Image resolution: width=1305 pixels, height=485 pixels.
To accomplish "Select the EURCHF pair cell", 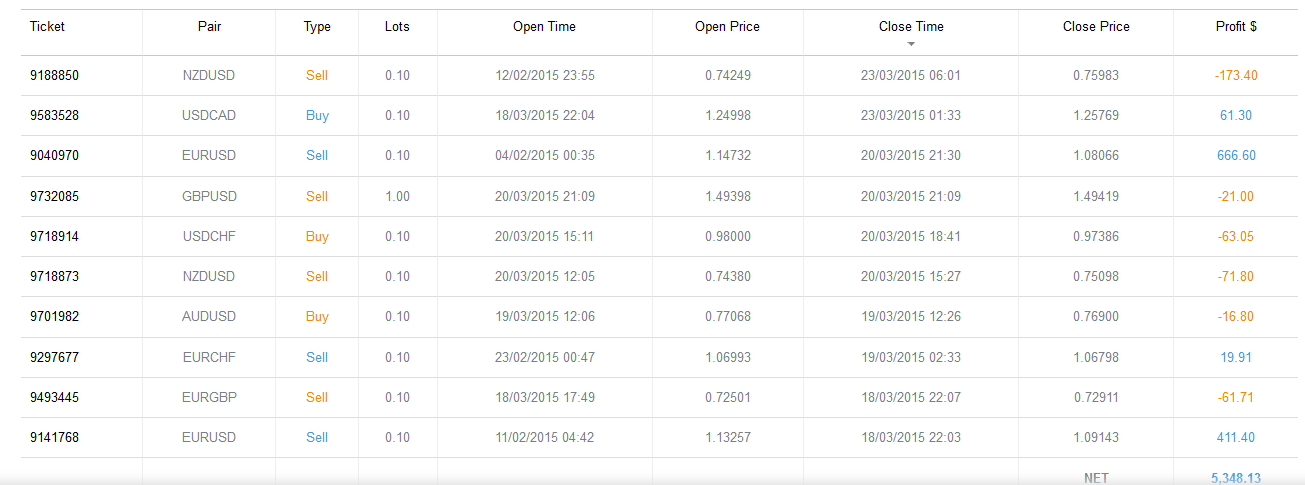I will 209,357.
